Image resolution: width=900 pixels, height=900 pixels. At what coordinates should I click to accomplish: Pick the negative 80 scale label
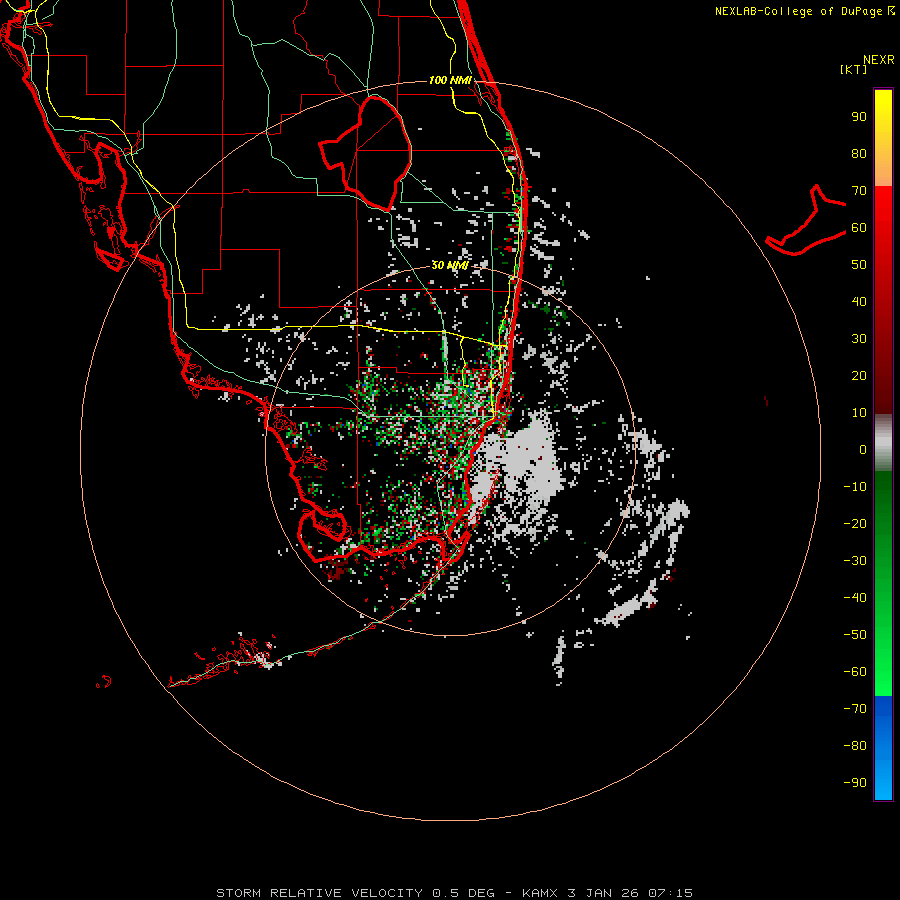tap(855, 746)
